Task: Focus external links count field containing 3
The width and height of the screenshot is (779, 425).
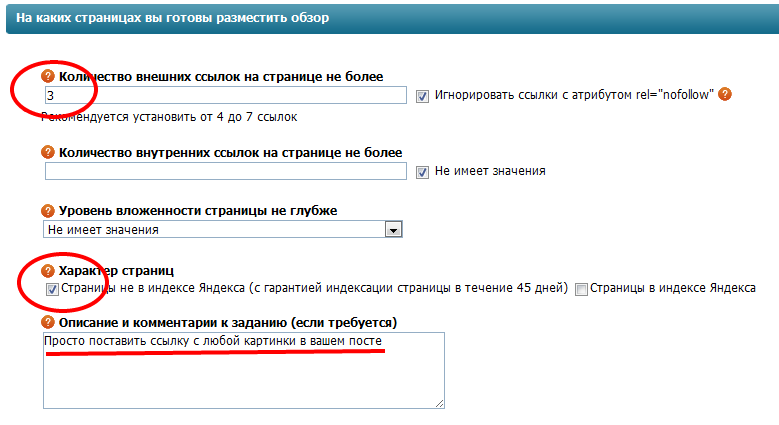Action: [x=225, y=95]
